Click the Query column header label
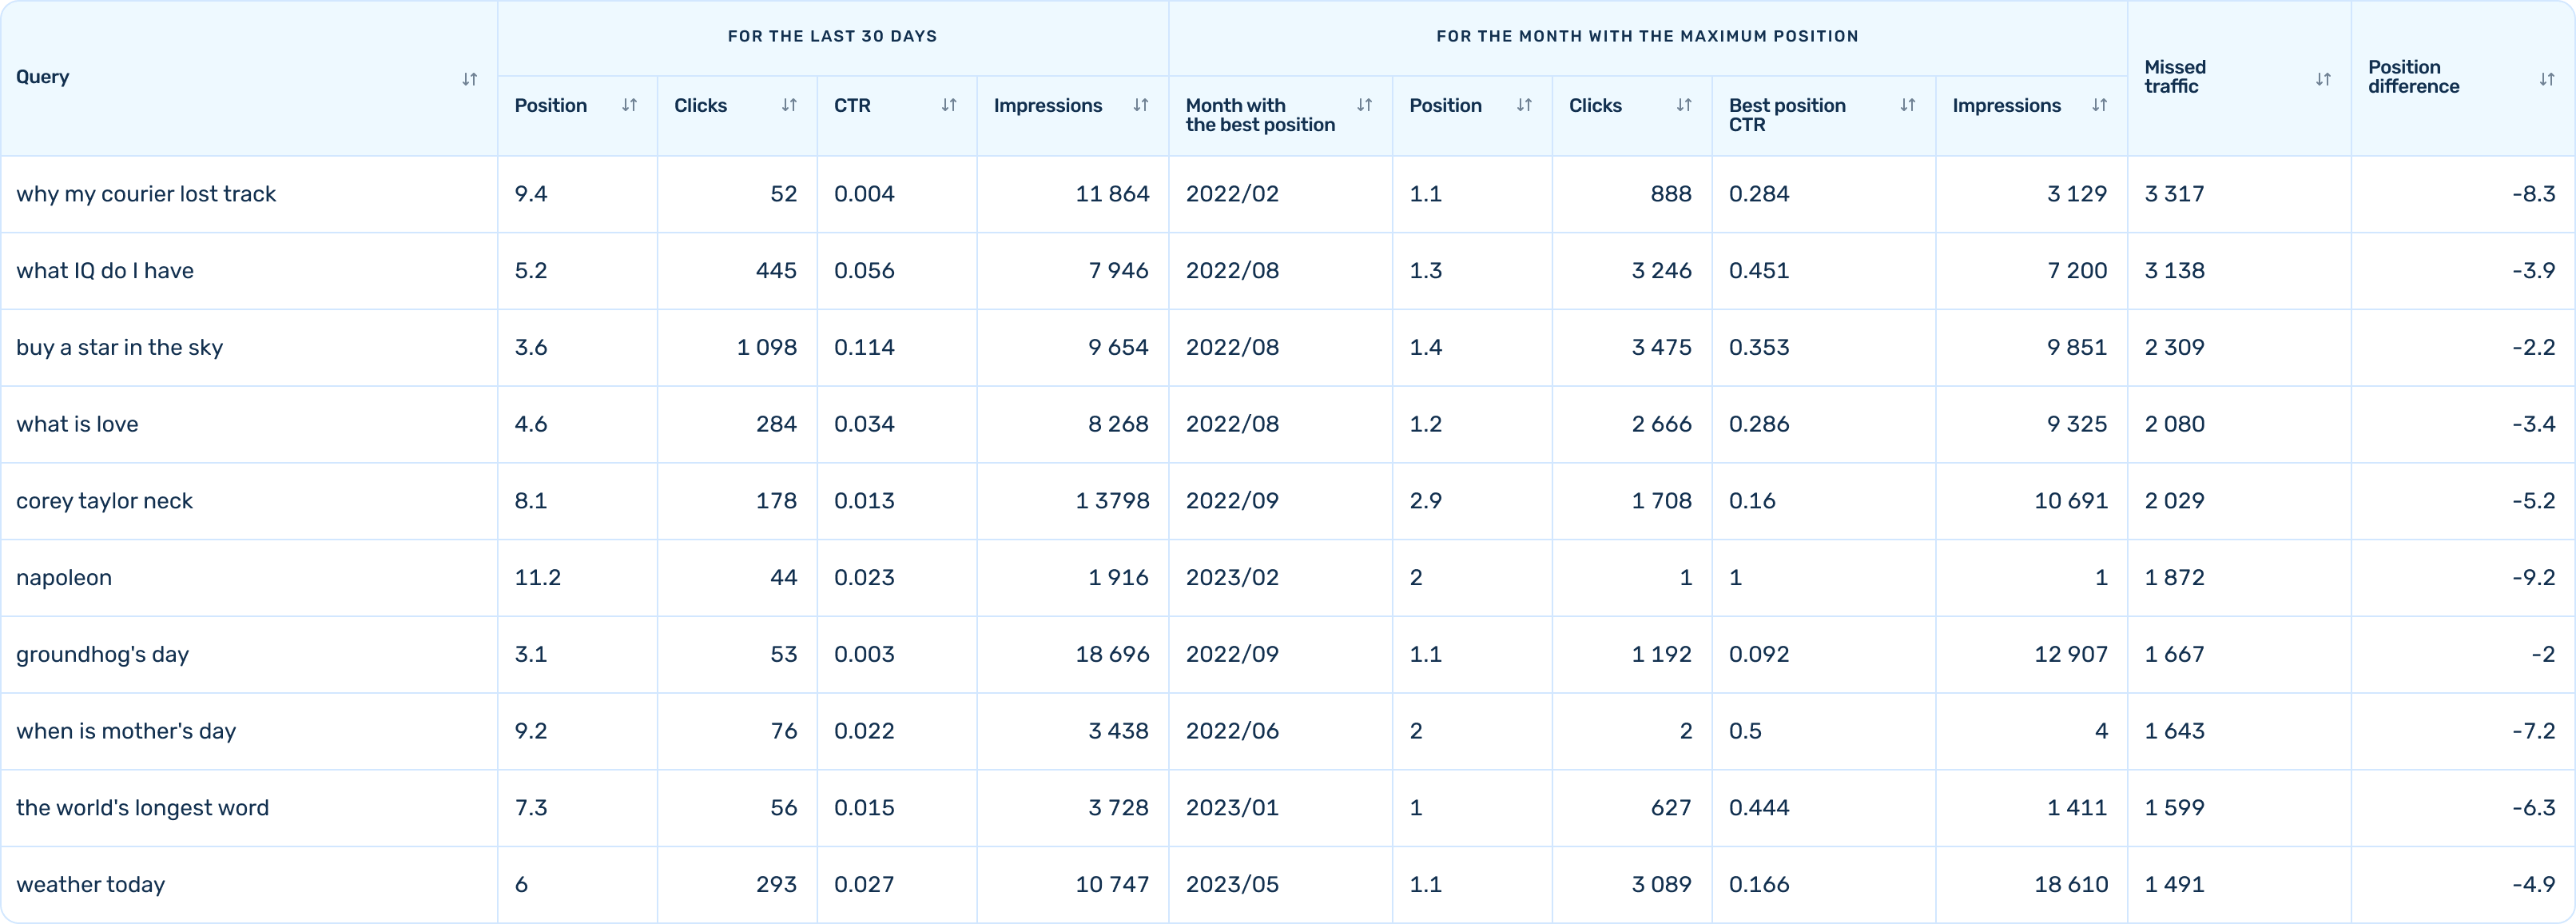Screen dimensions: 2576x924 (x=42, y=77)
